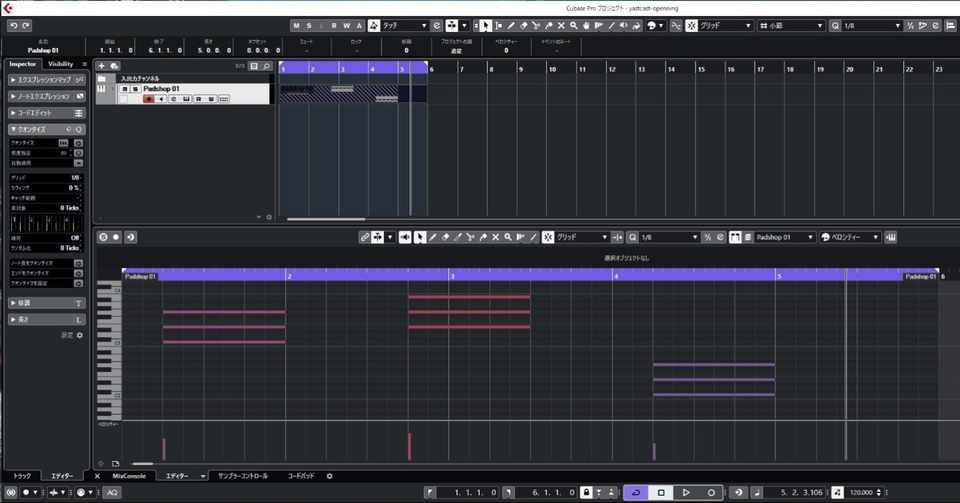
Task: Toggle acoustic feedback speaker icon in key editor
Action: coord(405,237)
